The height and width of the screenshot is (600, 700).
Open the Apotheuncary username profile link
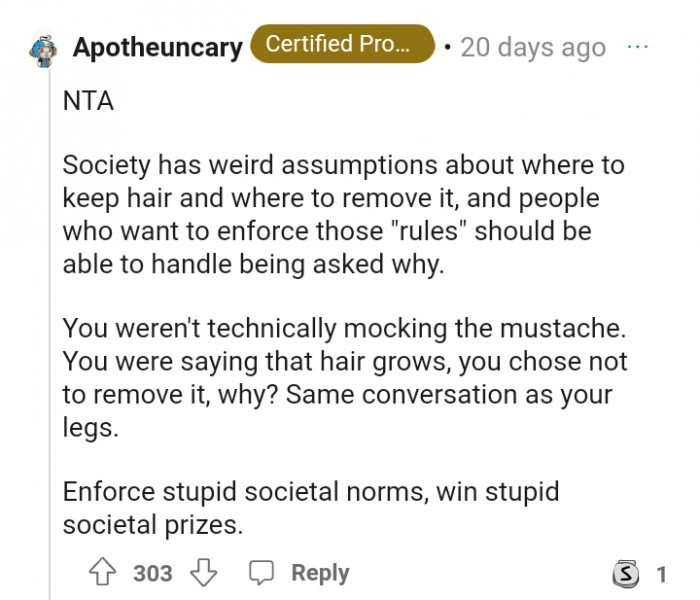157,48
